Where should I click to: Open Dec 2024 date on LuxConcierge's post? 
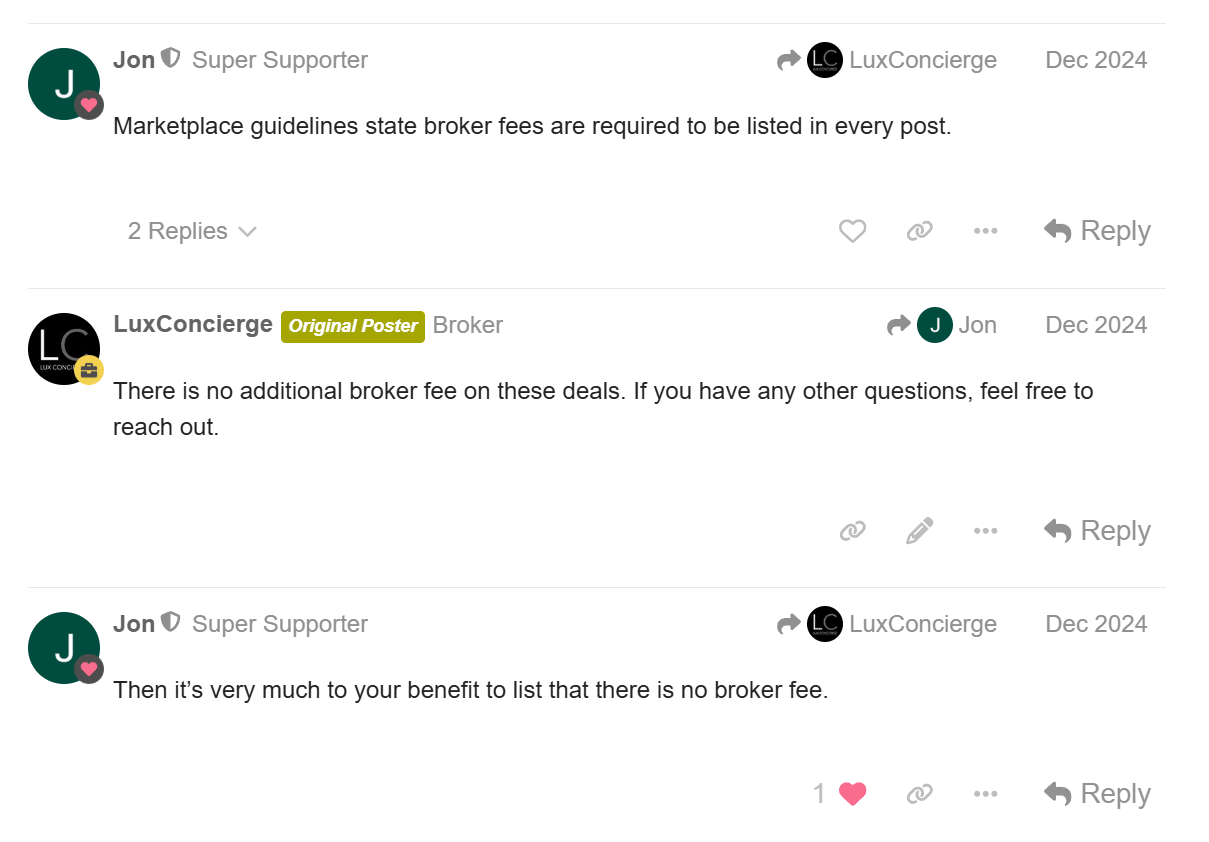(1096, 325)
